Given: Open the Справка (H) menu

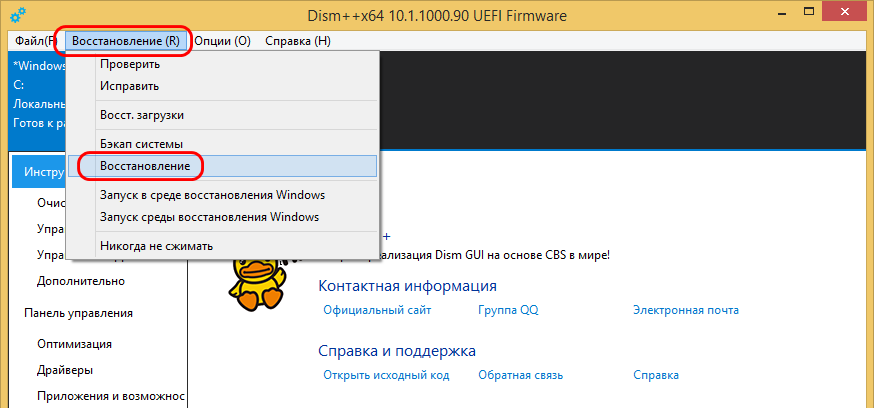Looking at the screenshot, I should 297,41.
